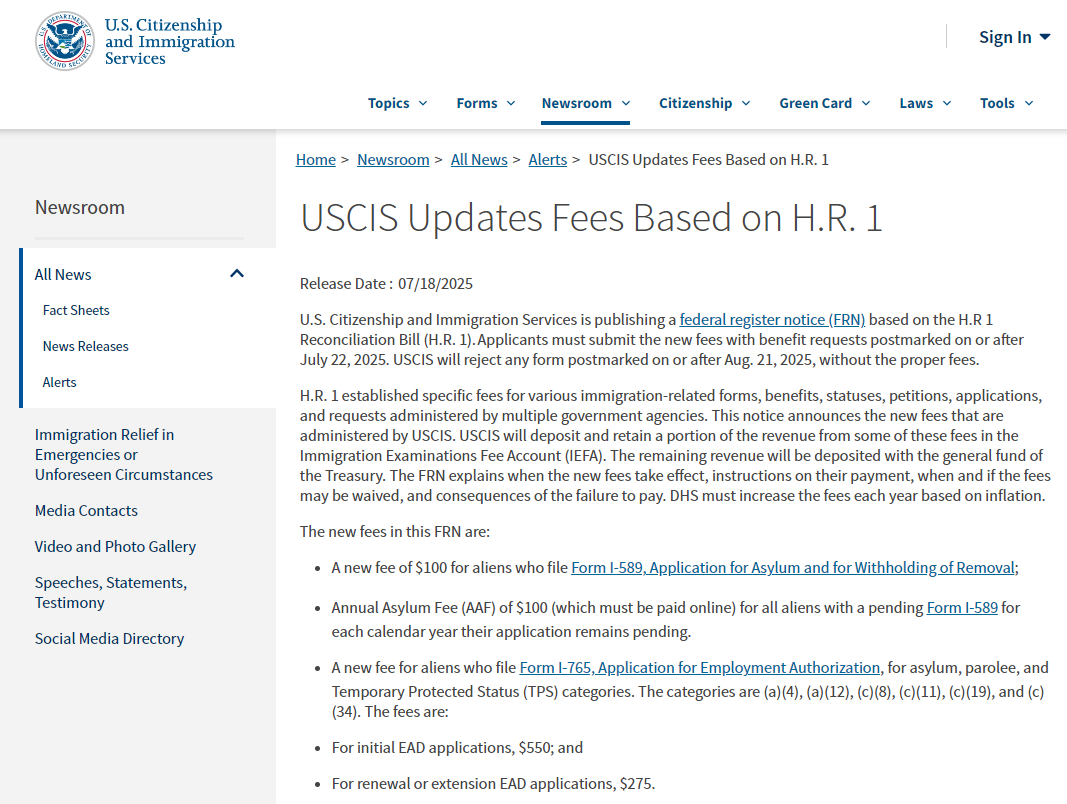Click the USCIS Homeland Security seal logo
Image resolution: width=1067 pixels, height=804 pixels.
(x=67, y=42)
